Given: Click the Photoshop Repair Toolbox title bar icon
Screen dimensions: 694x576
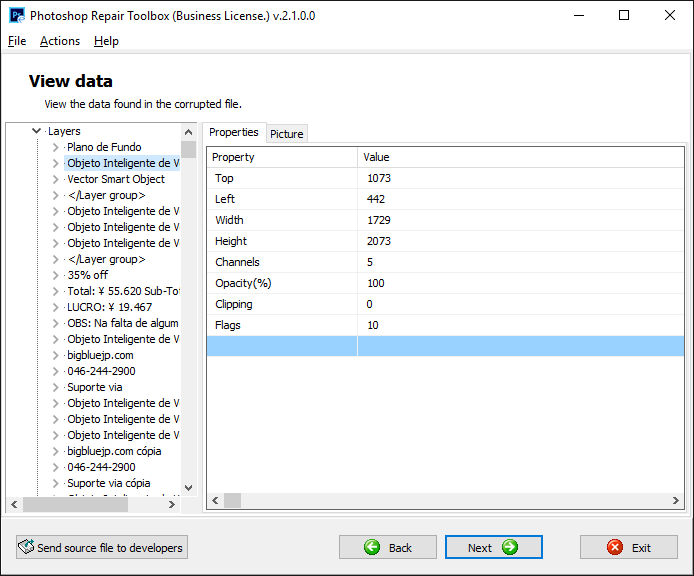Looking at the screenshot, I should [17, 15].
